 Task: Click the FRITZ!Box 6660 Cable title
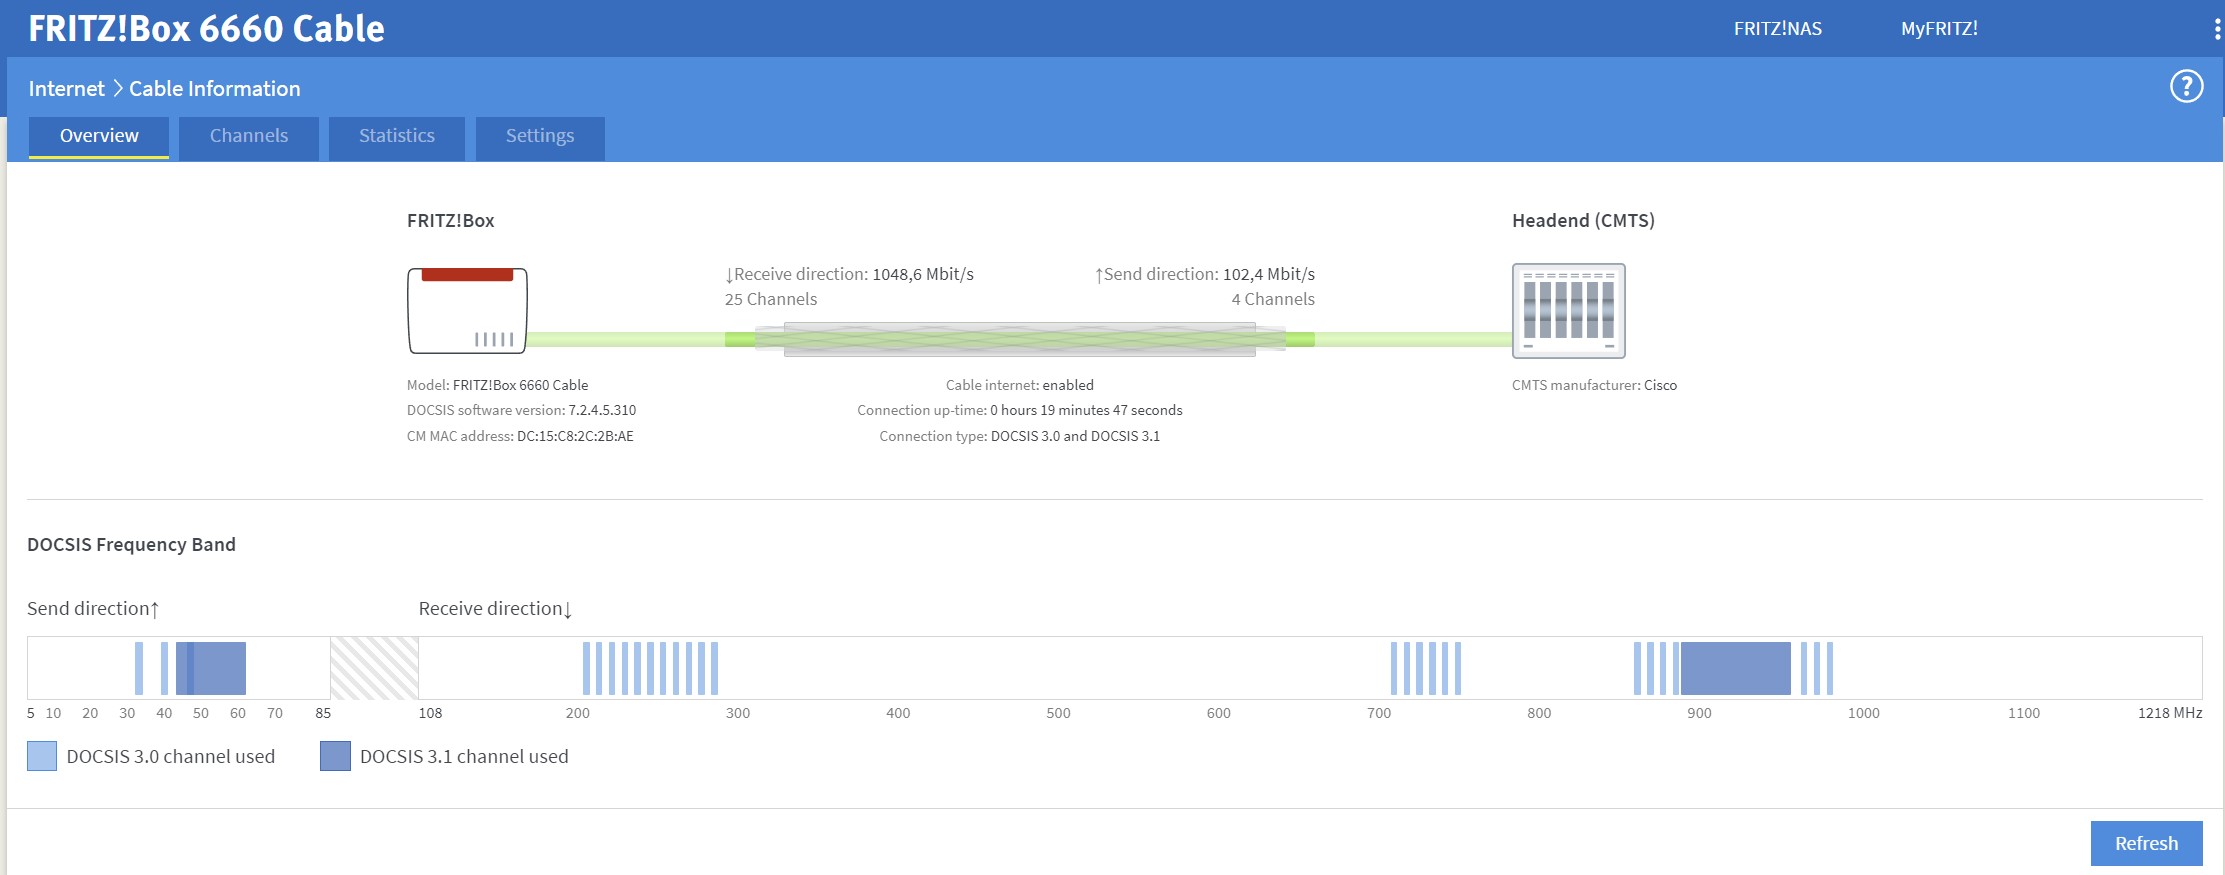(x=206, y=29)
